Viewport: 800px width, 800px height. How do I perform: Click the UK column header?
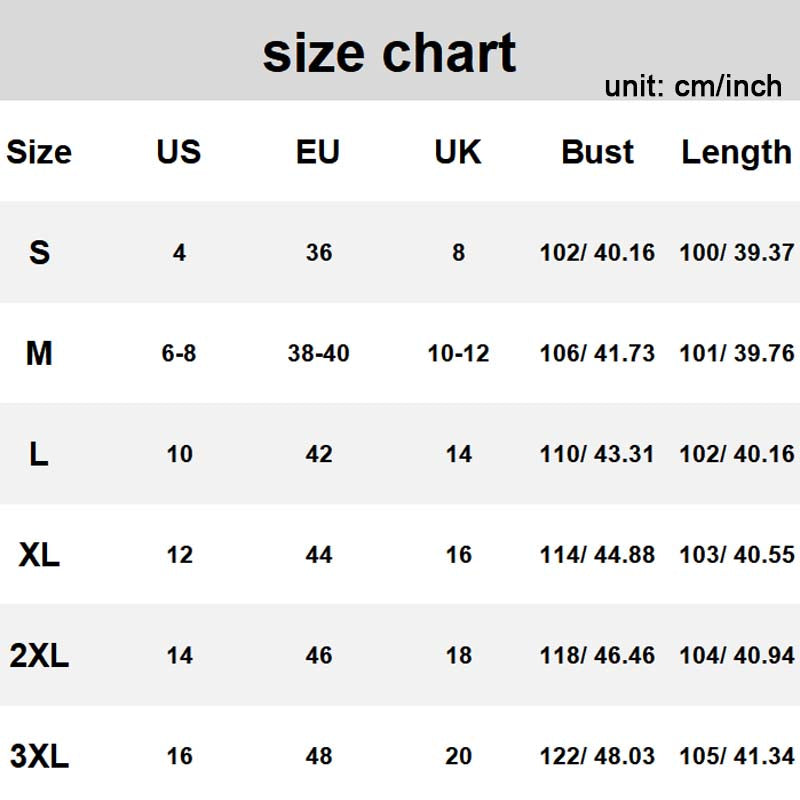pos(458,152)
